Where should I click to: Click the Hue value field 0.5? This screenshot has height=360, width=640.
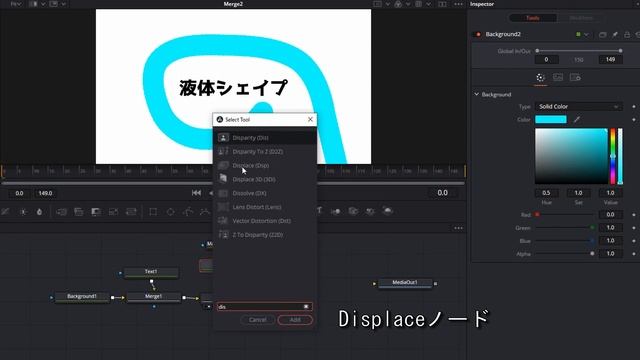point(546,193)
